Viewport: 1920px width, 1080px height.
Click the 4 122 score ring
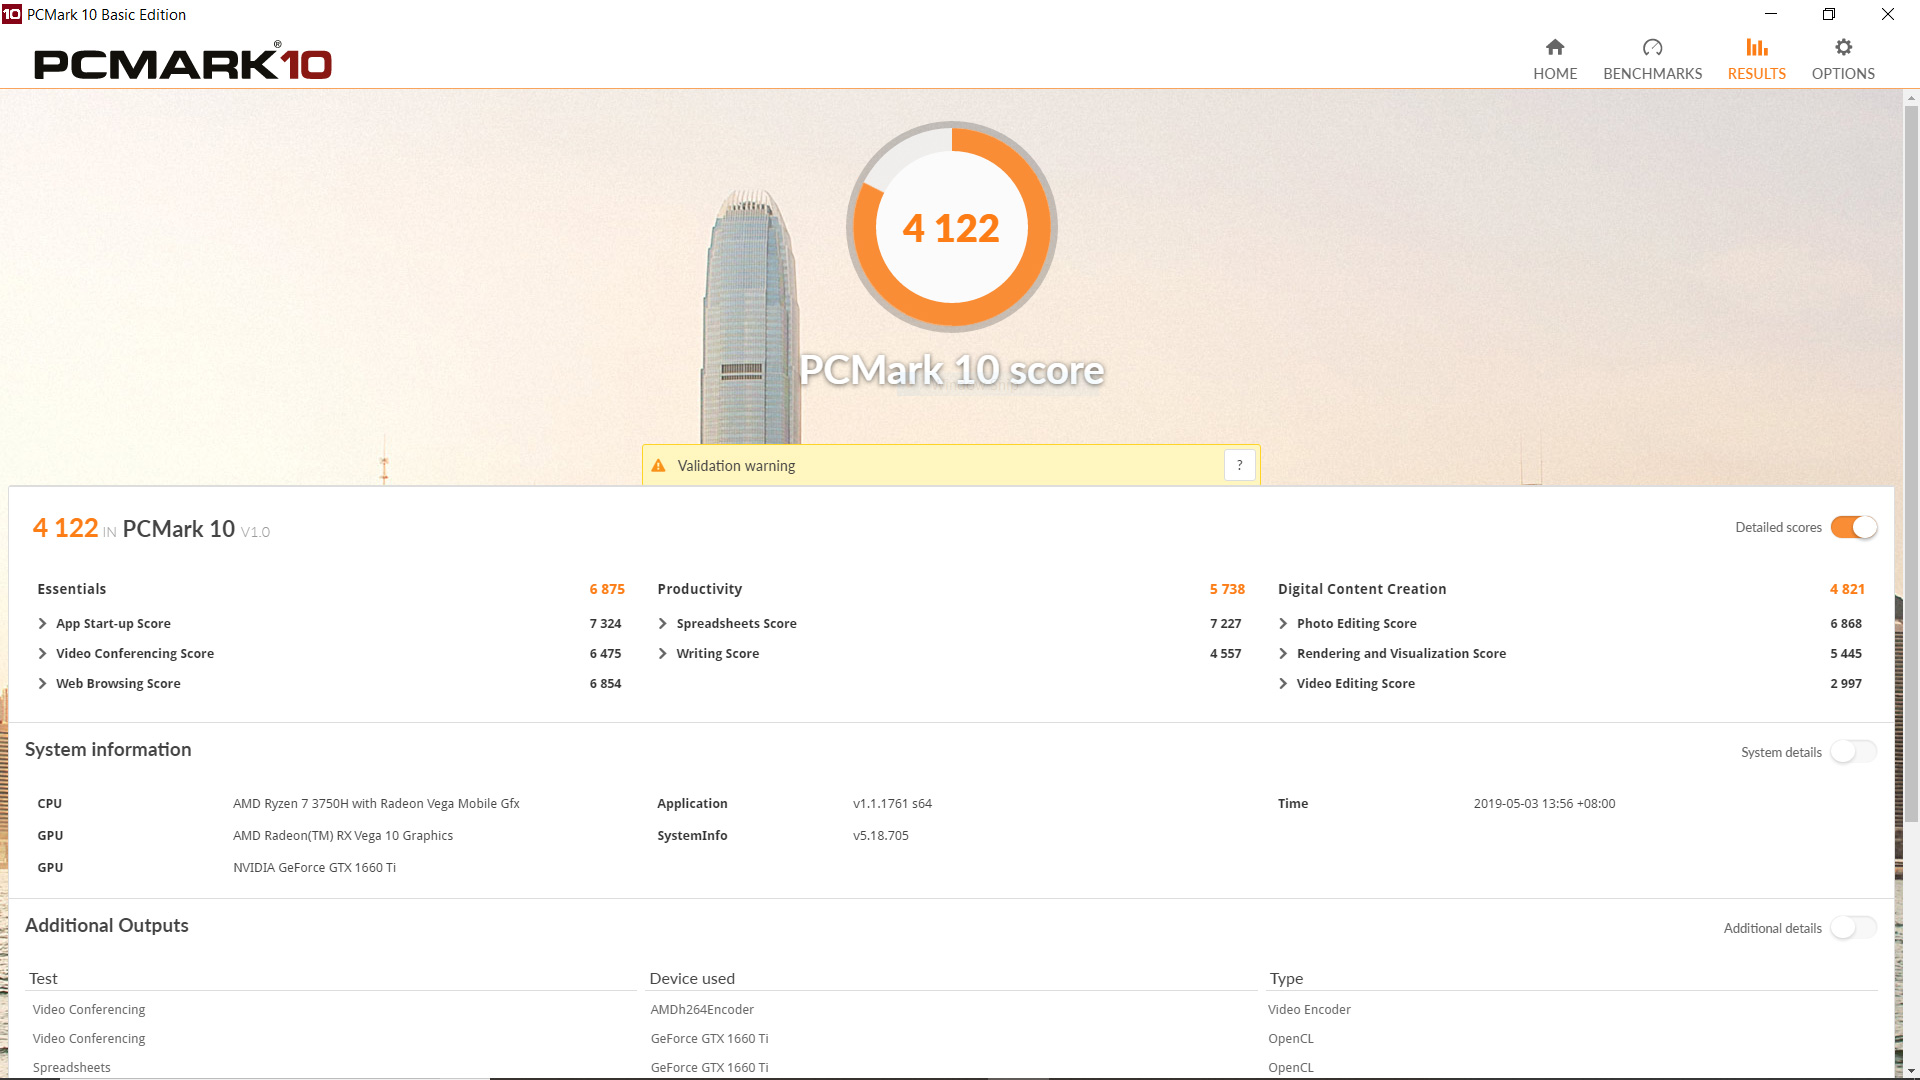click(951, 227)
